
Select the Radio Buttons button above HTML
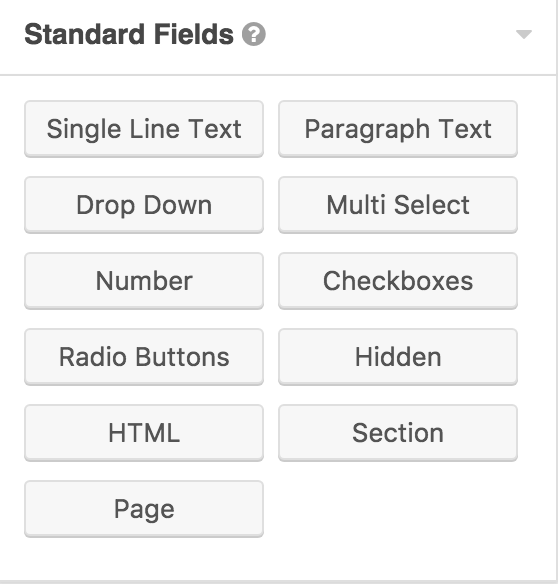(144, 357)
